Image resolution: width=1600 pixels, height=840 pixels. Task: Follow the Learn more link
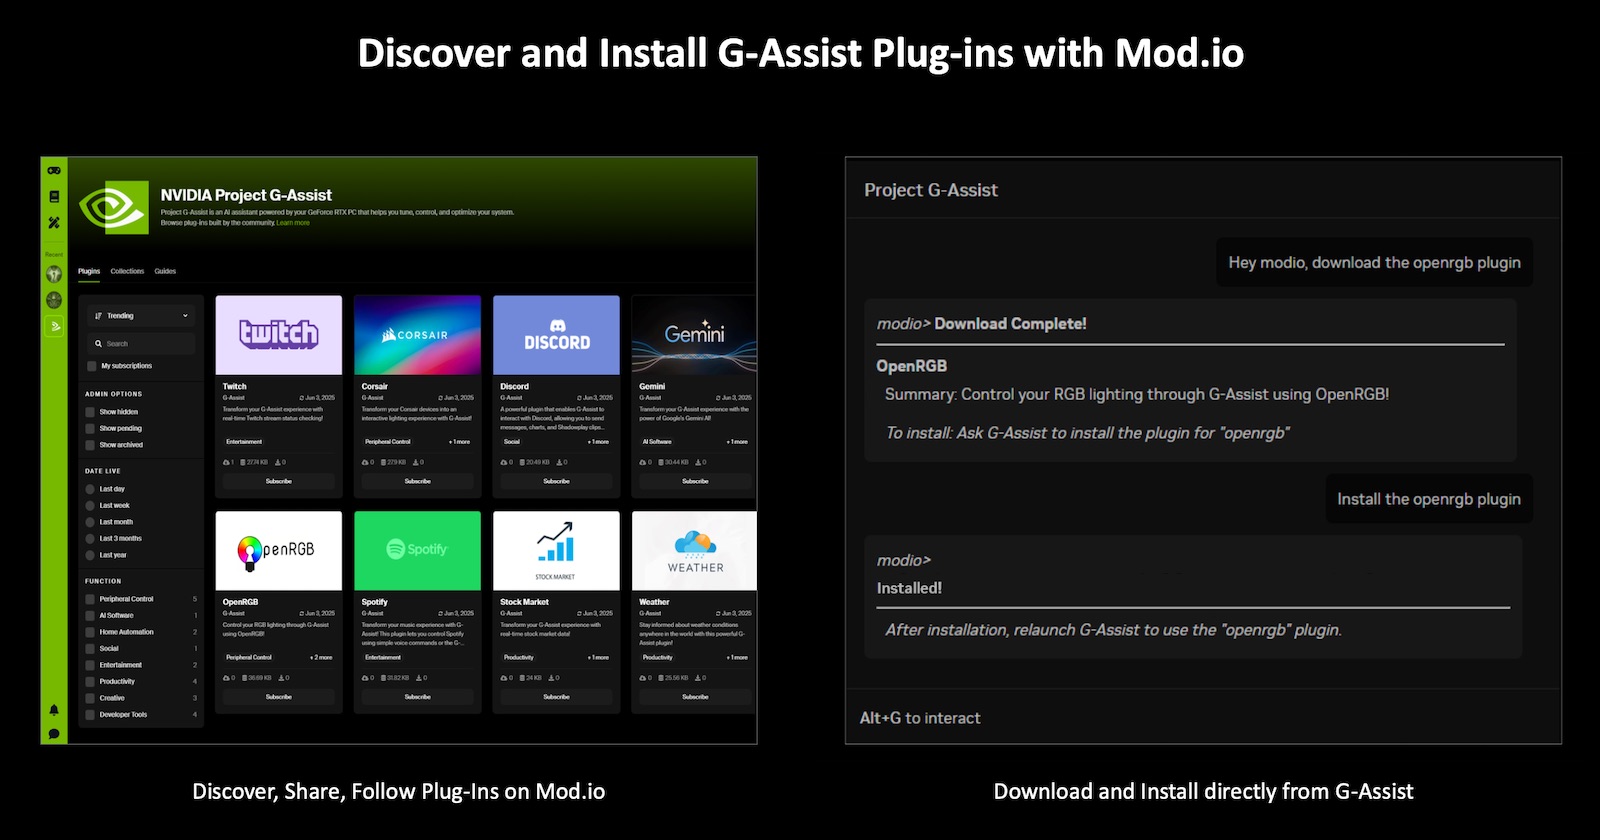(293, 223)
